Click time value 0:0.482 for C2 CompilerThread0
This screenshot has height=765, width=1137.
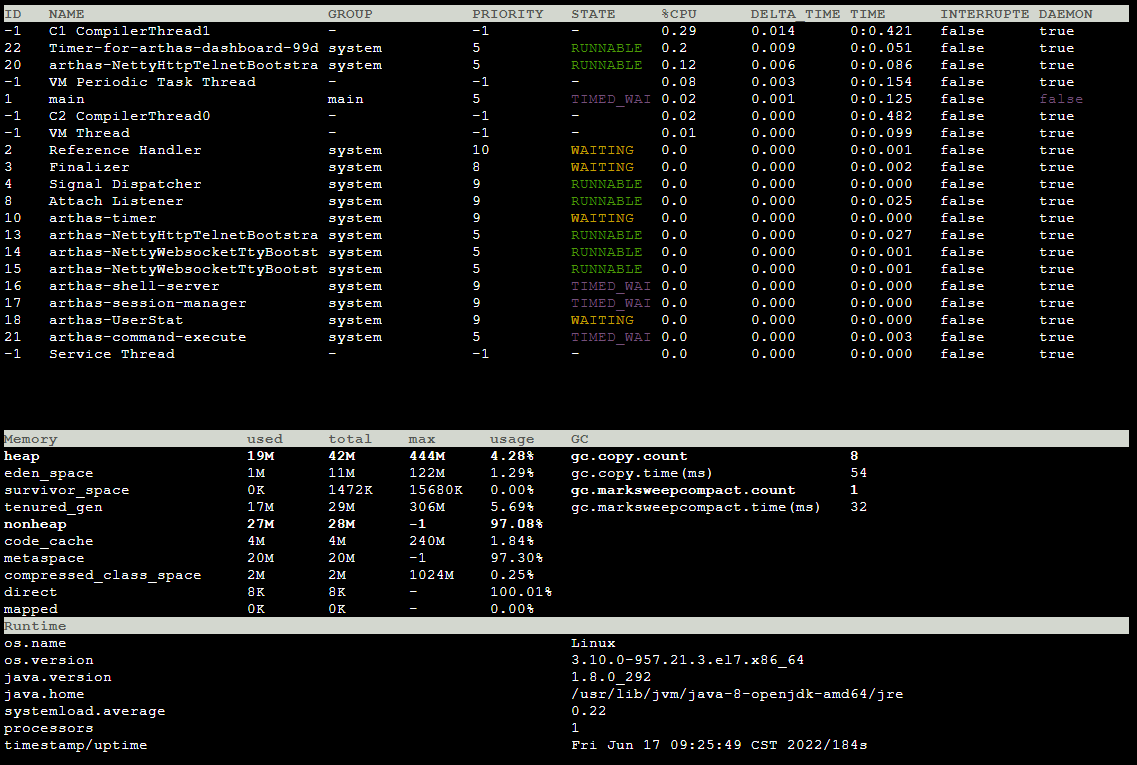pyautogui.click(x=881, y=116)
